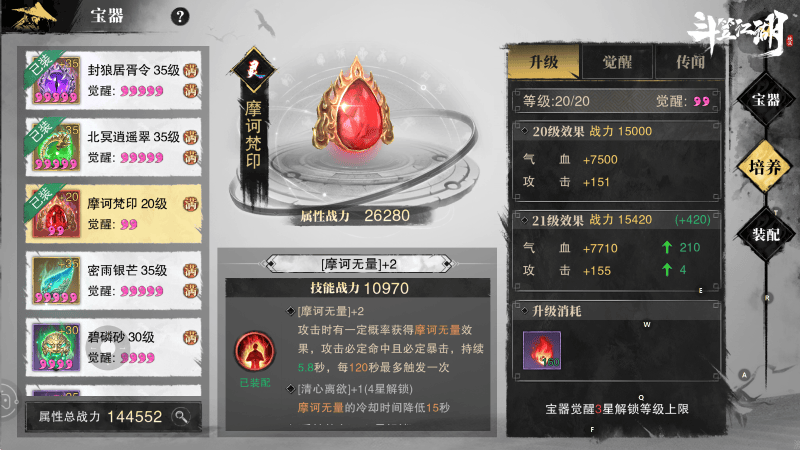Click the magnifier next to total power
This screenshot has height=450, width=800.
coord(181,416)
